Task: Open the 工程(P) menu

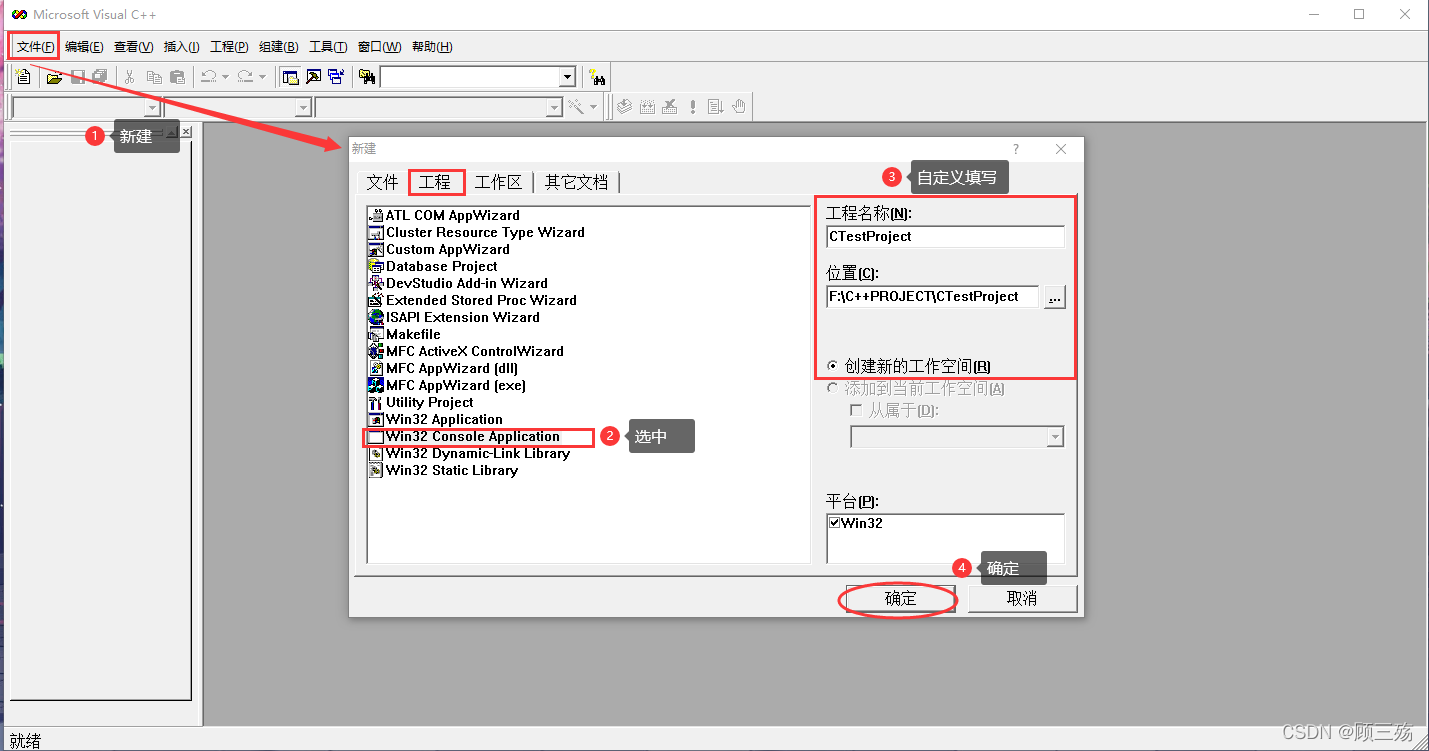Action: pos(229,47)
